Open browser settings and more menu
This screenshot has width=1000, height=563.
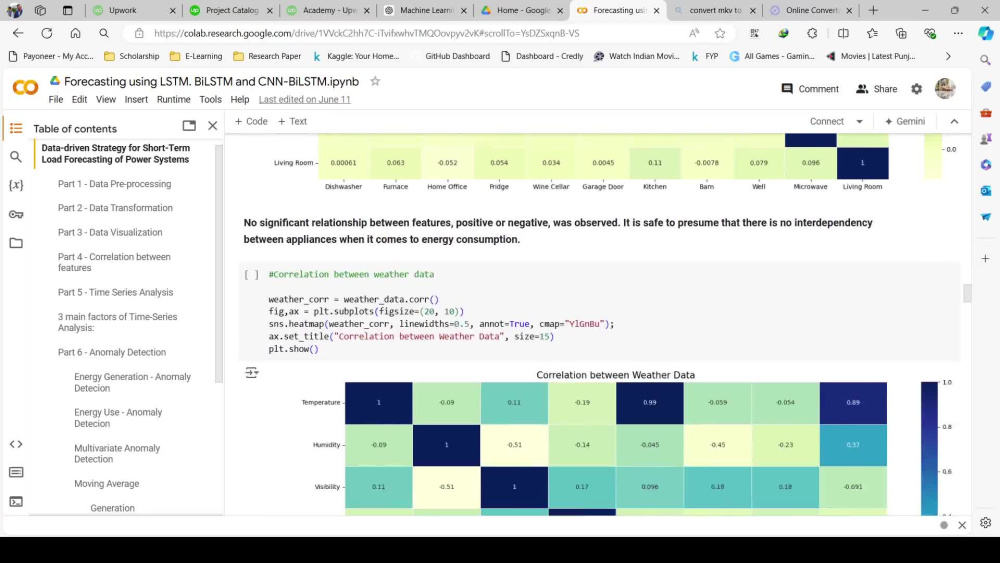coord(958,33)
